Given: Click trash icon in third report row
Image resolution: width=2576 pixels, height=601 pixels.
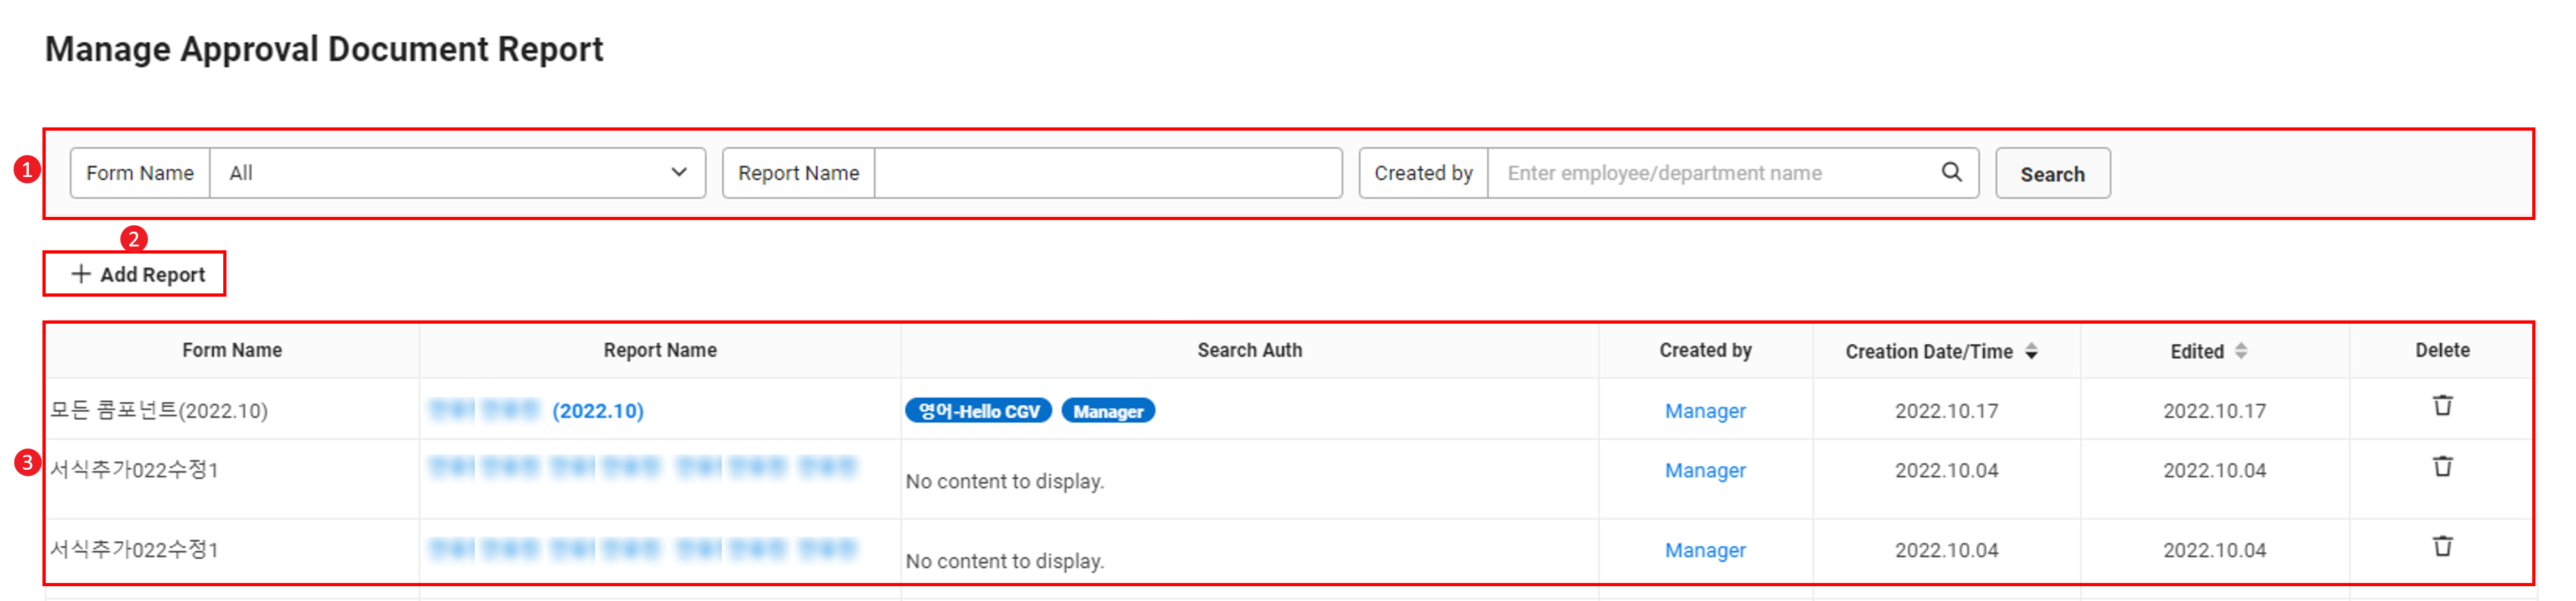Looking at the screenshot, I should tap(2441, 547).
